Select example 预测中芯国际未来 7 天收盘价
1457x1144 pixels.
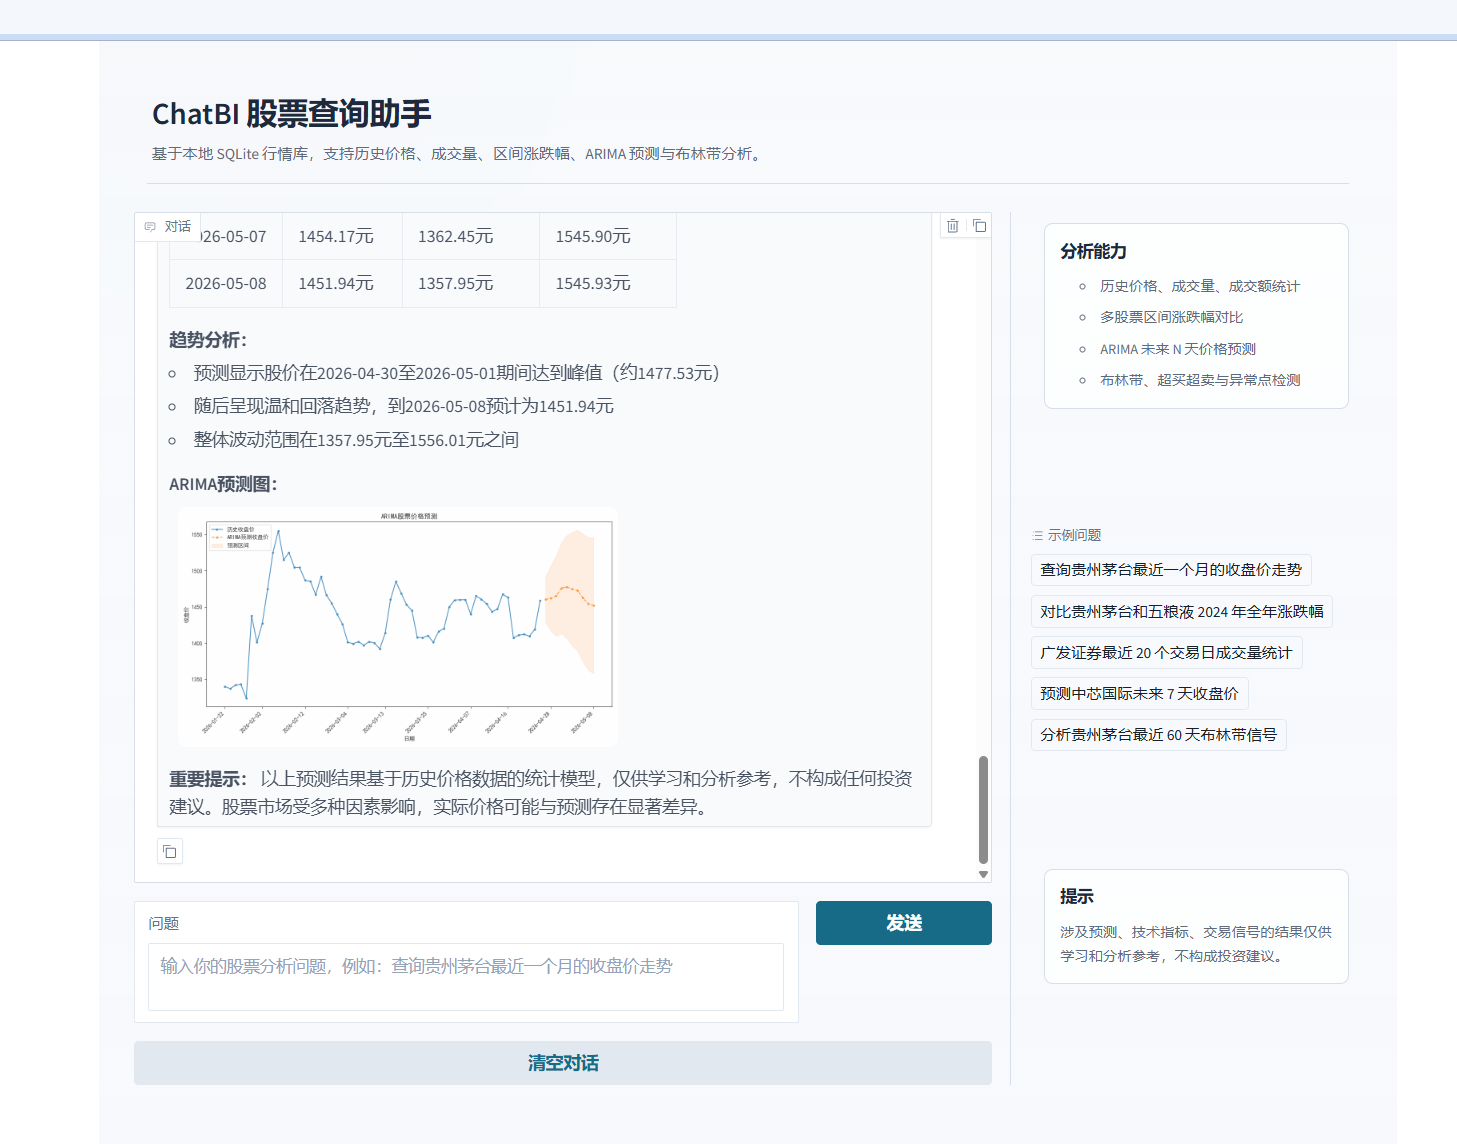click(1140, 694)
